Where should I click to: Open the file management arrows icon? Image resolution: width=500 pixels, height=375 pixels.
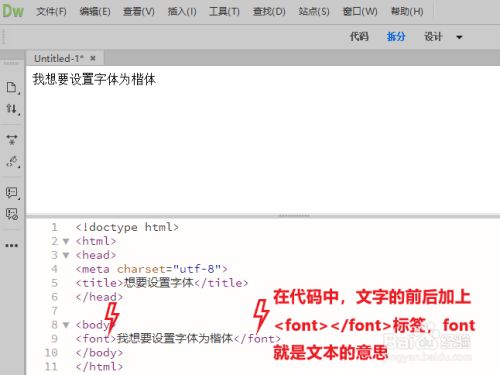[x=12, y=109]
